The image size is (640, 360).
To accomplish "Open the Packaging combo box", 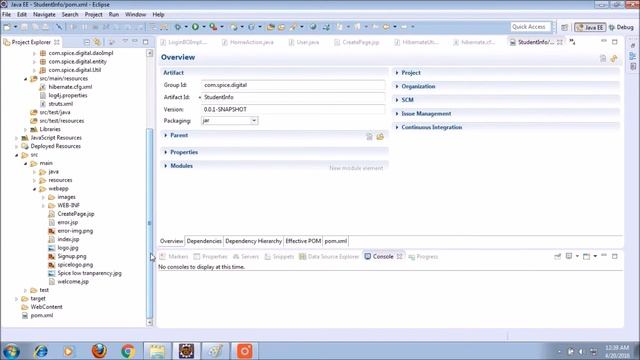I will pos(230,121).
